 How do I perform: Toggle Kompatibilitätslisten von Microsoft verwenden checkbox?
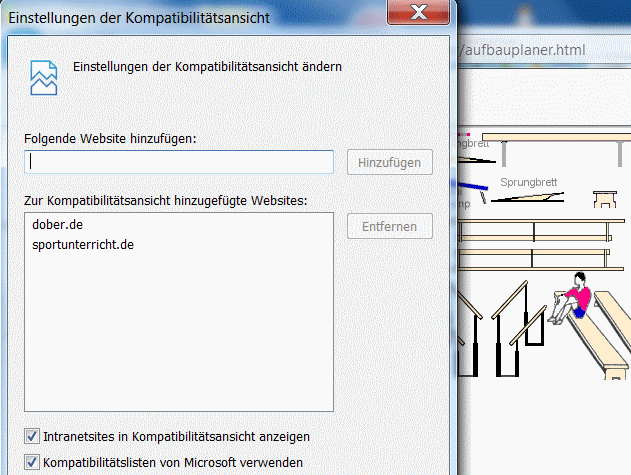pyautogui.click(x=32, y=463)
